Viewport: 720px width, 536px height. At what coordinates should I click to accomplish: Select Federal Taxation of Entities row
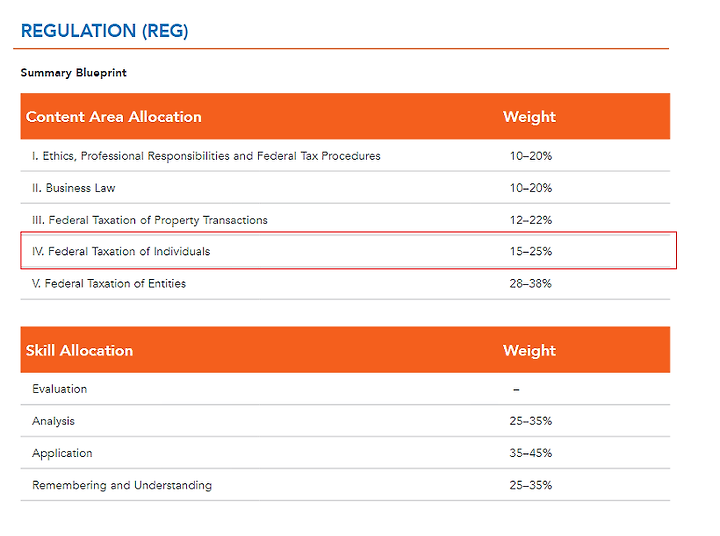[345, 283]
